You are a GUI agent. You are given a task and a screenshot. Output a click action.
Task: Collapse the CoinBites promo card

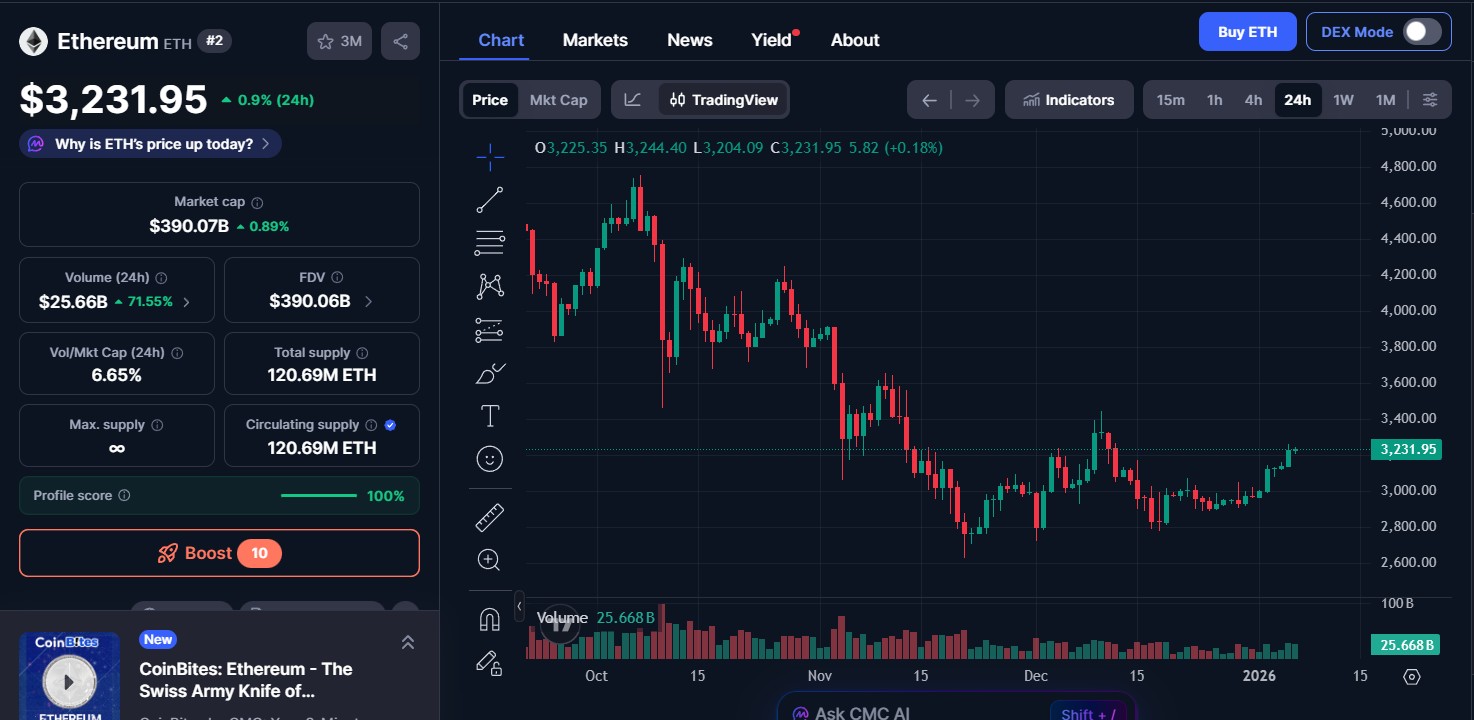408,641
